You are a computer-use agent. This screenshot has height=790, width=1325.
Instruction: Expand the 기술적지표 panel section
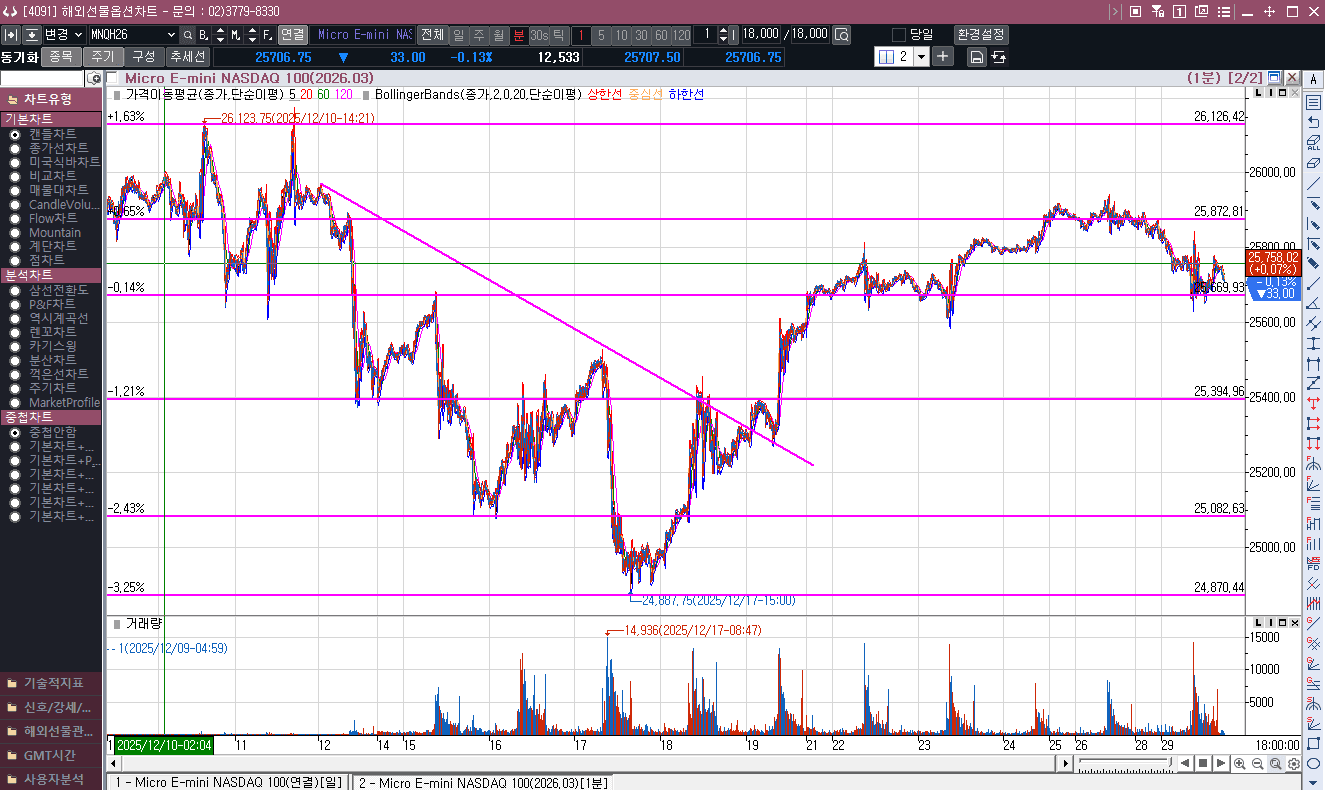point(51,683)
